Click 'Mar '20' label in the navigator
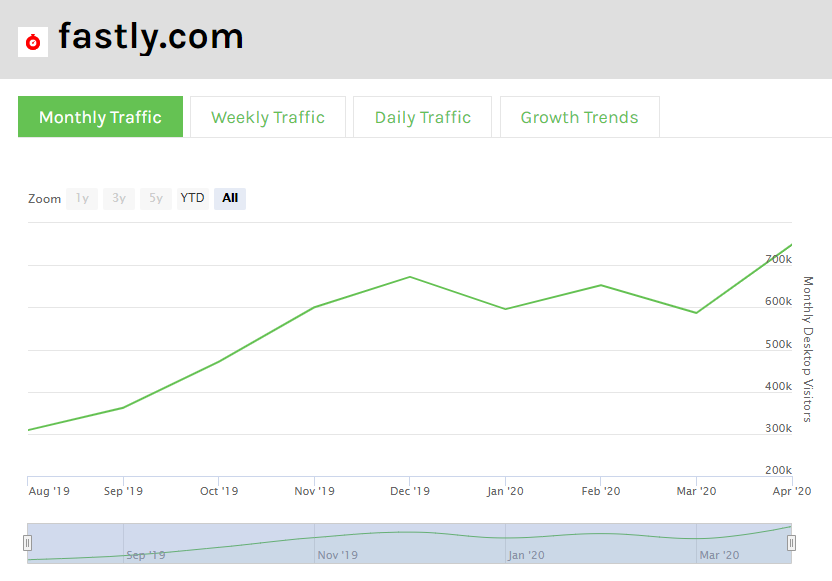Screen dimensions: 832x581 (719, 555)
